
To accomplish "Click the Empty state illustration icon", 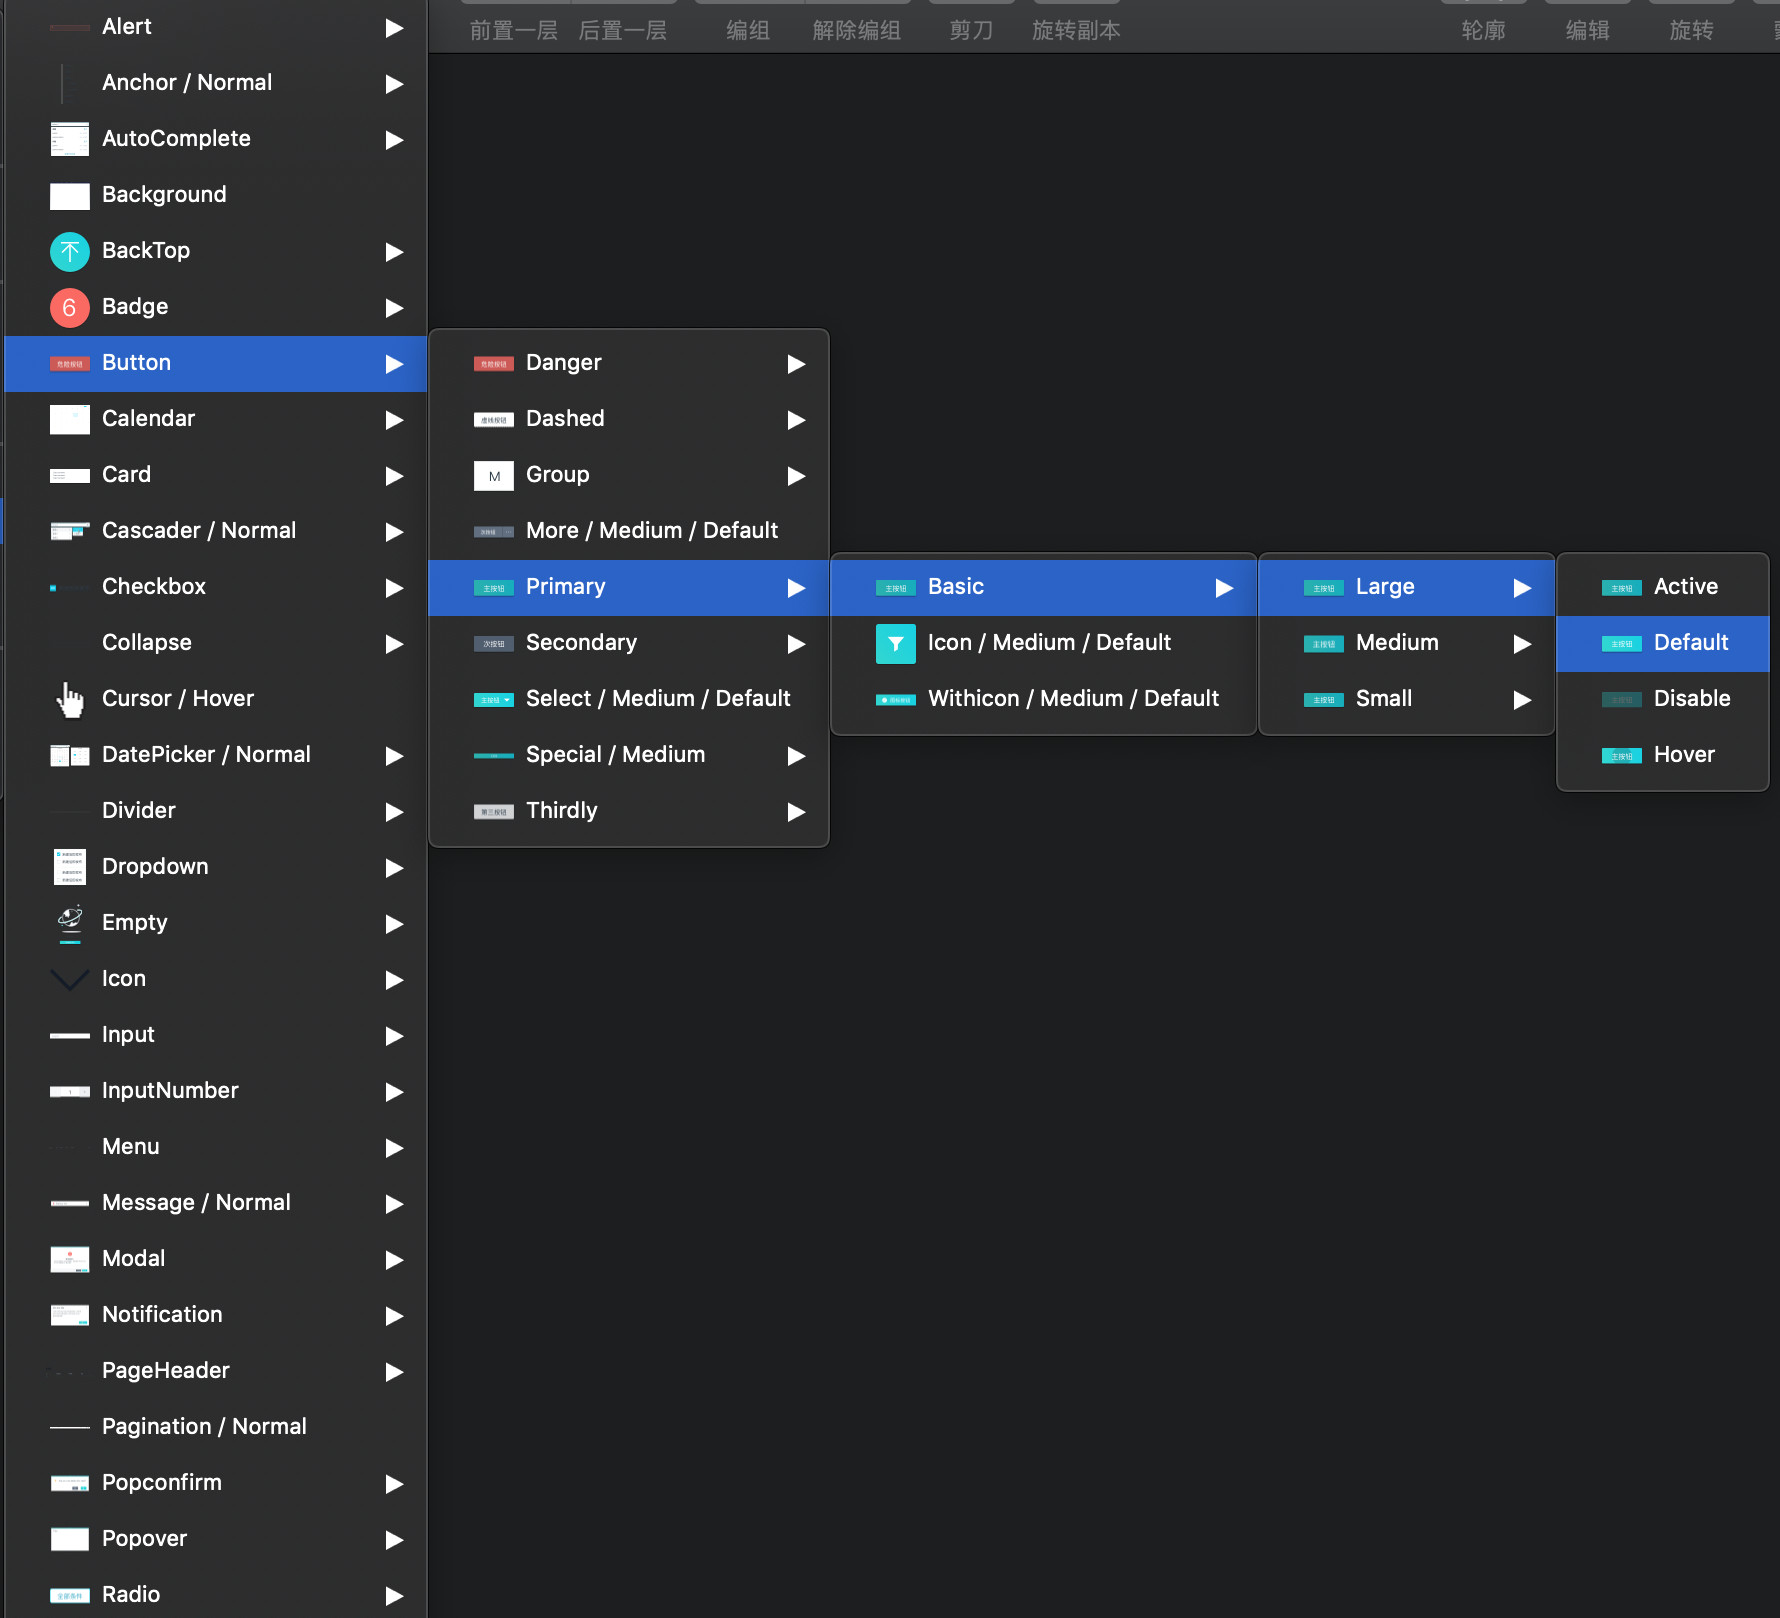I will [69, 923].
